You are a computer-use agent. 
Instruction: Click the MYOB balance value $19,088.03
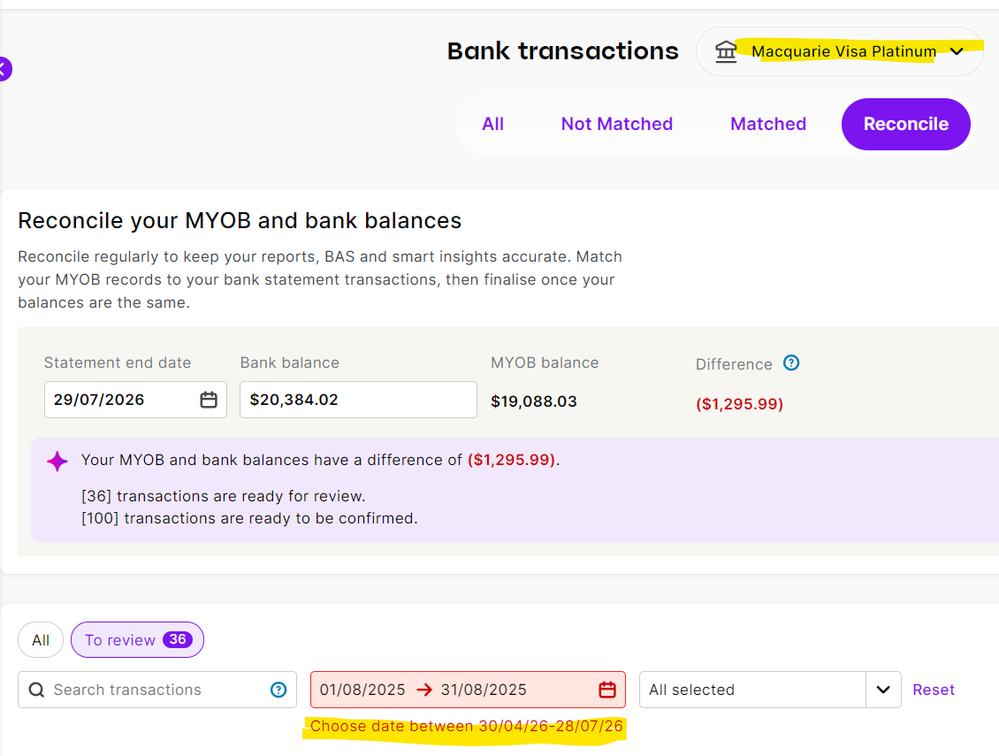pos(534,401)
